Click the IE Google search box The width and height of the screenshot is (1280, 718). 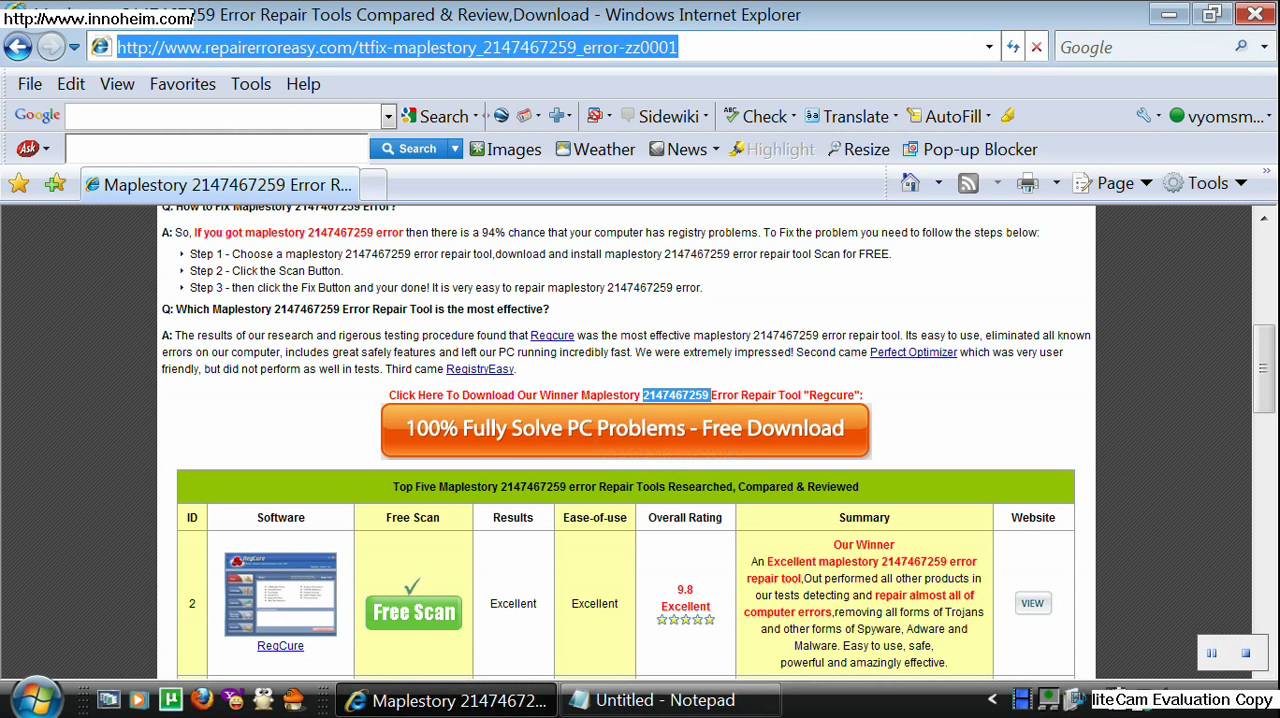tap(1143, 47)
